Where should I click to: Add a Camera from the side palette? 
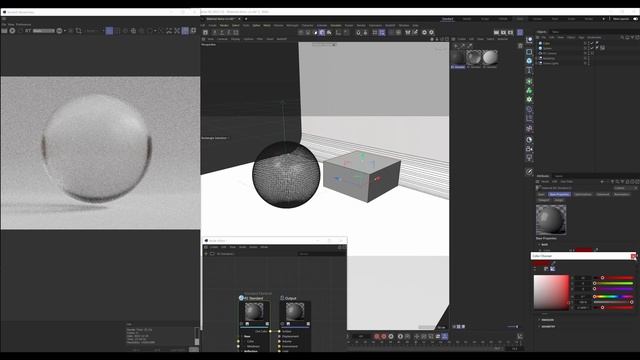529,149
